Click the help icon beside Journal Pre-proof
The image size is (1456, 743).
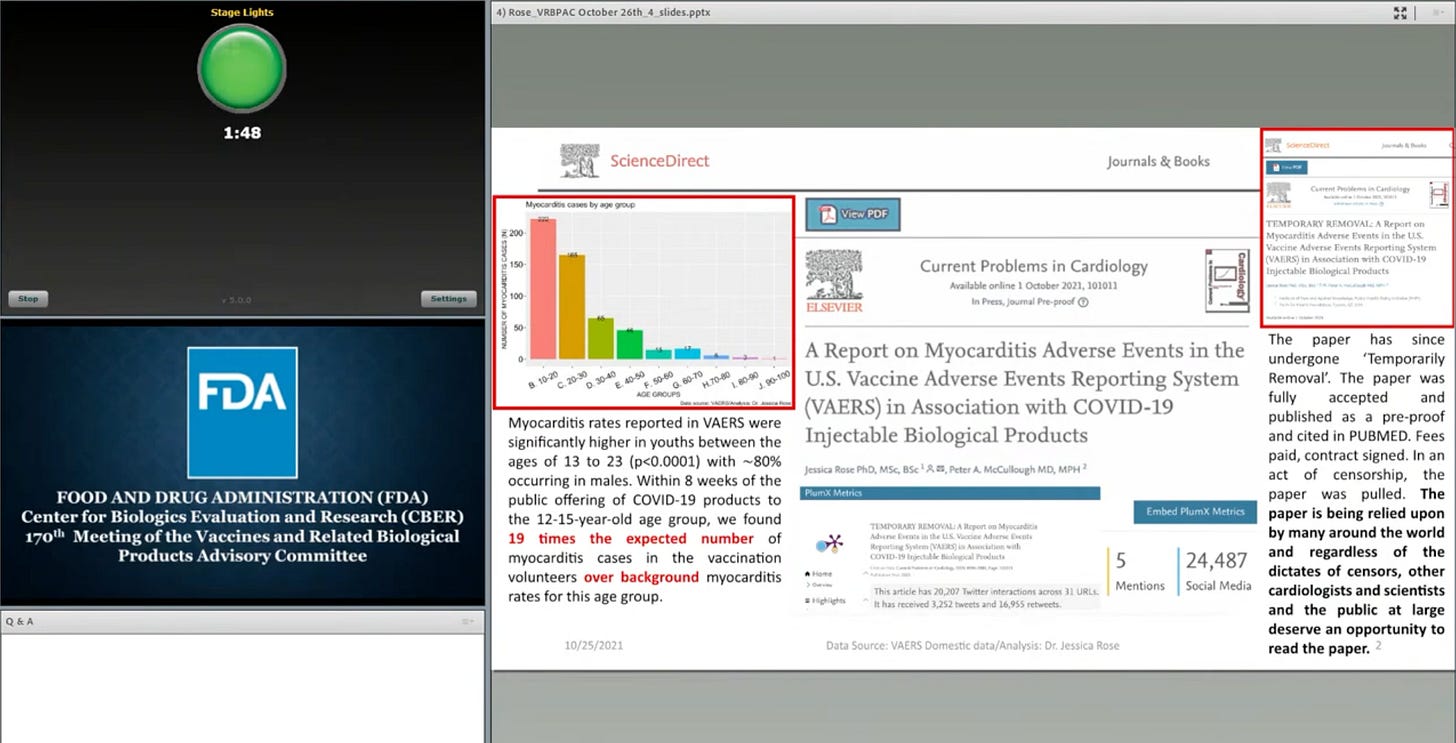click(x=1083, y=302)
